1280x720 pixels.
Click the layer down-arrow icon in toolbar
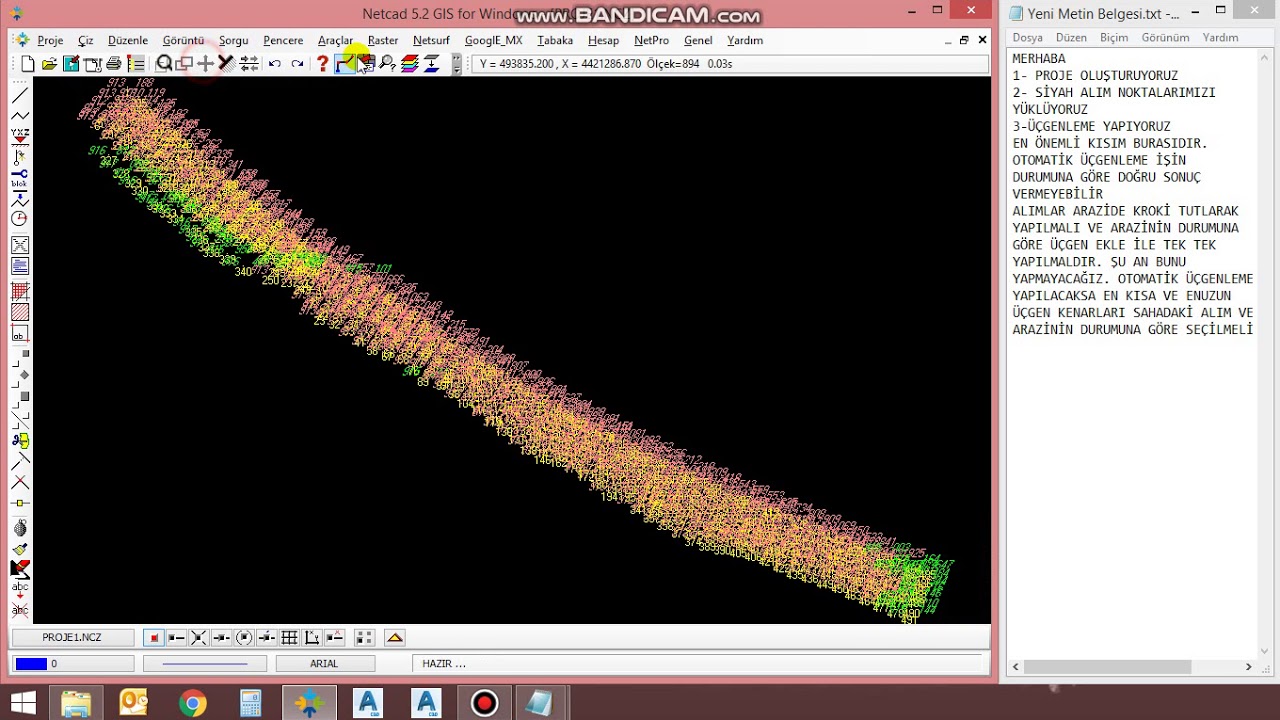pos(432,64)
